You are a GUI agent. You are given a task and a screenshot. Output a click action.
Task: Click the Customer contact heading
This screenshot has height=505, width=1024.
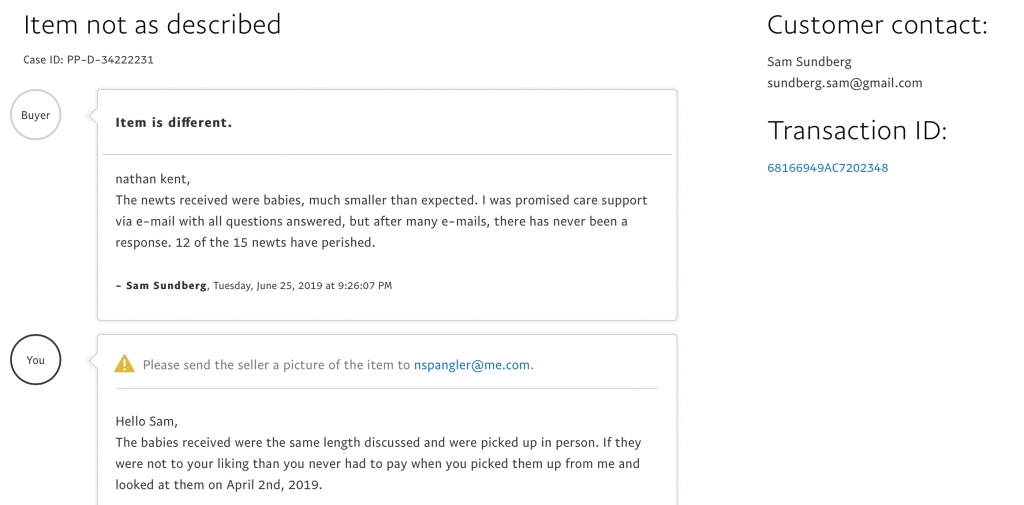[x=877, y=25]
